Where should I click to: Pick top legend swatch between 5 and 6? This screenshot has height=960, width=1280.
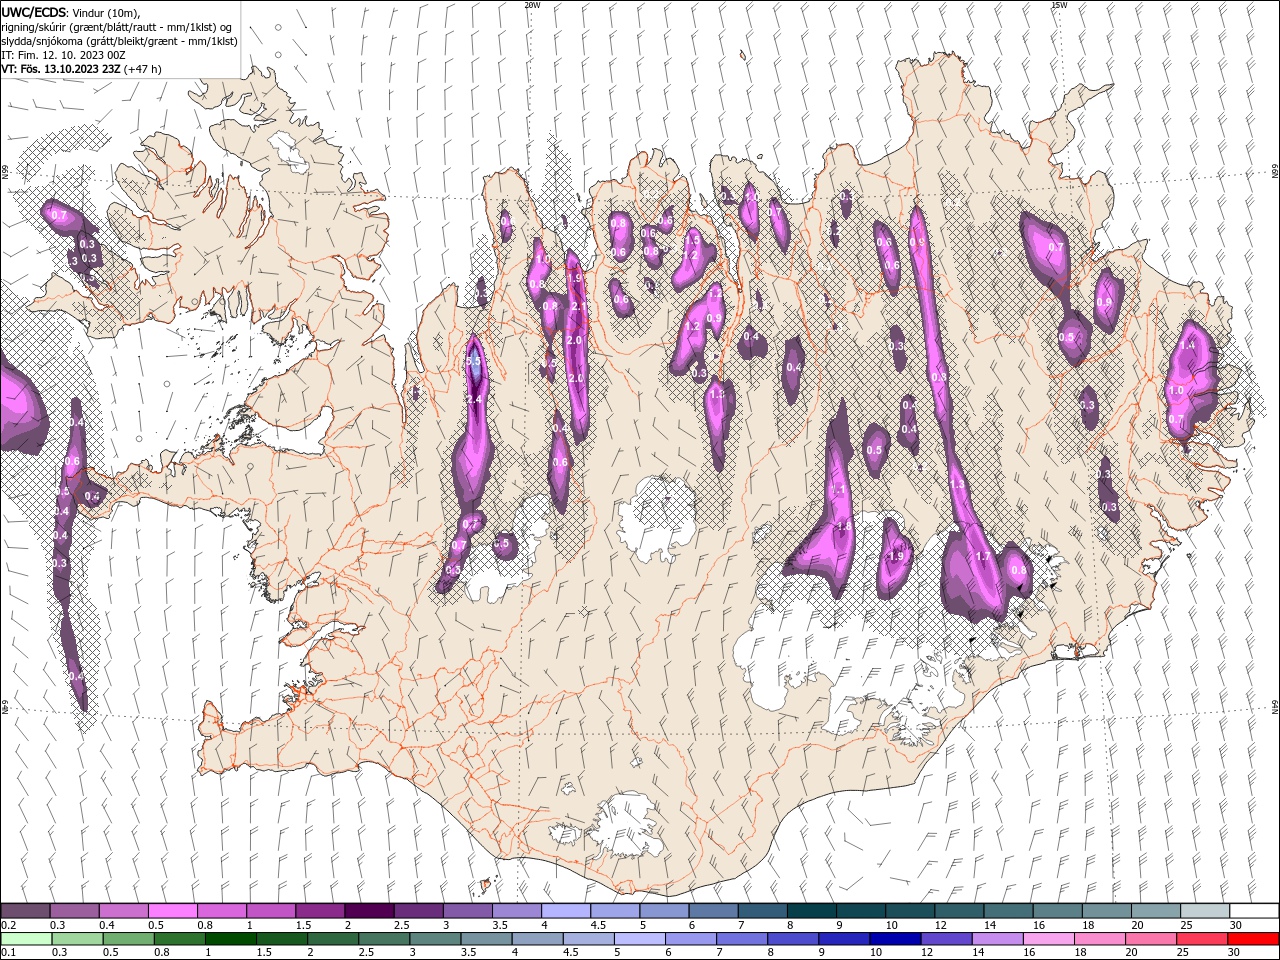click(x=663, y=911)
